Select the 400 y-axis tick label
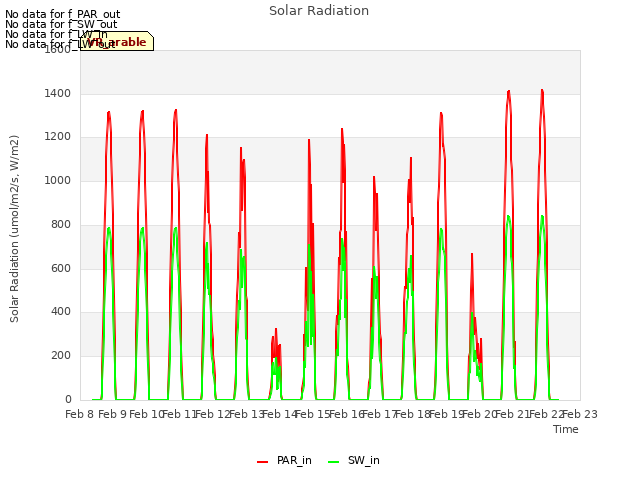The image size is (640, 480). [61, 311]
